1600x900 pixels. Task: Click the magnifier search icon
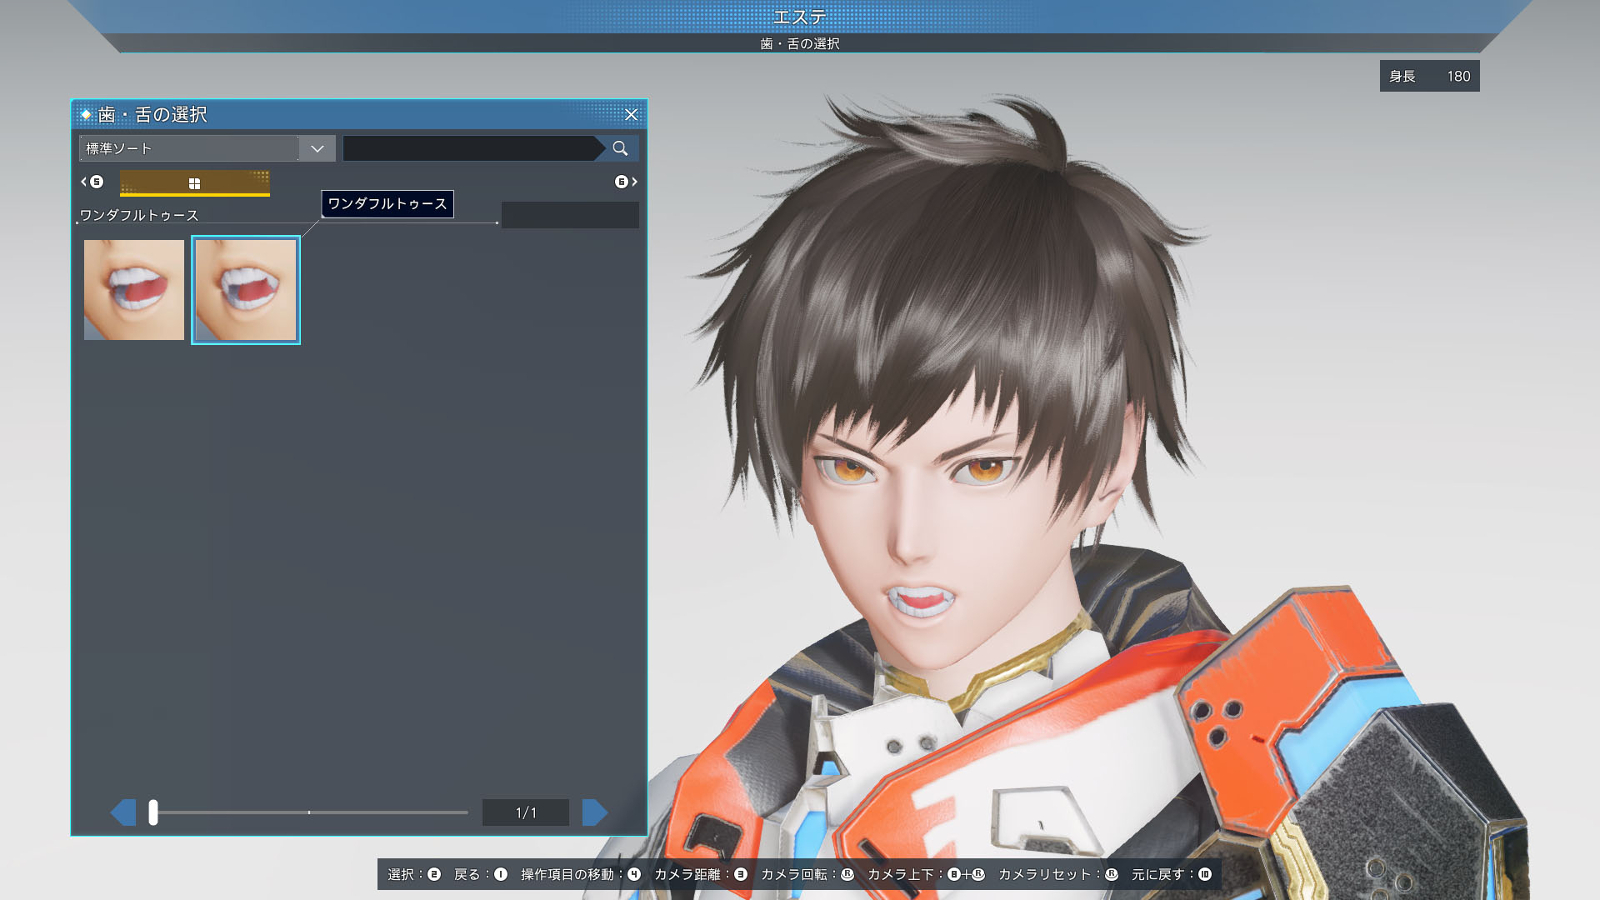click(x=620, y=149)
